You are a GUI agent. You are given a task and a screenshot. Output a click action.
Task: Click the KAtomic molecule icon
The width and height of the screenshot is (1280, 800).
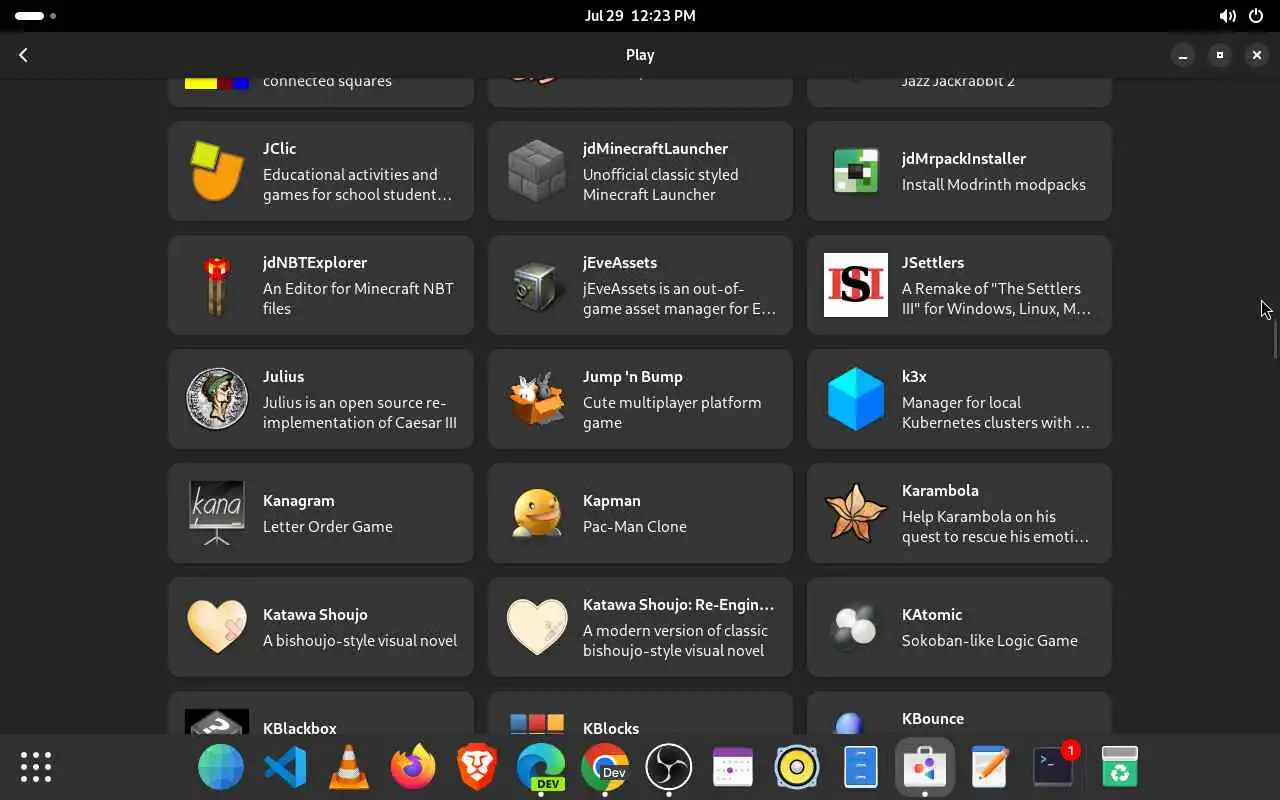point(856,627)
